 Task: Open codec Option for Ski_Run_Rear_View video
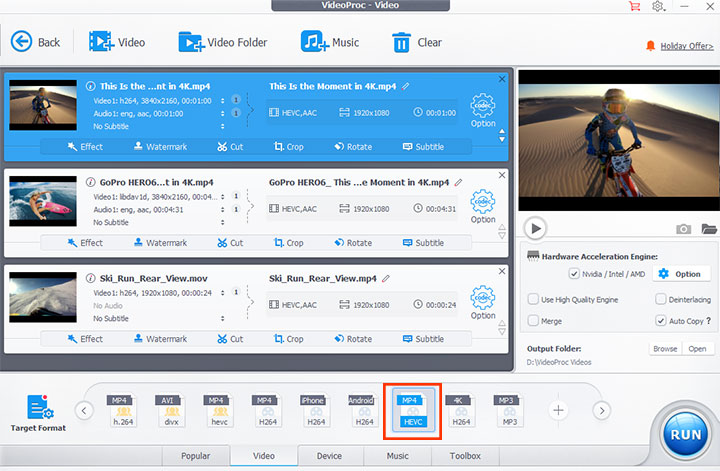[483, 302]
